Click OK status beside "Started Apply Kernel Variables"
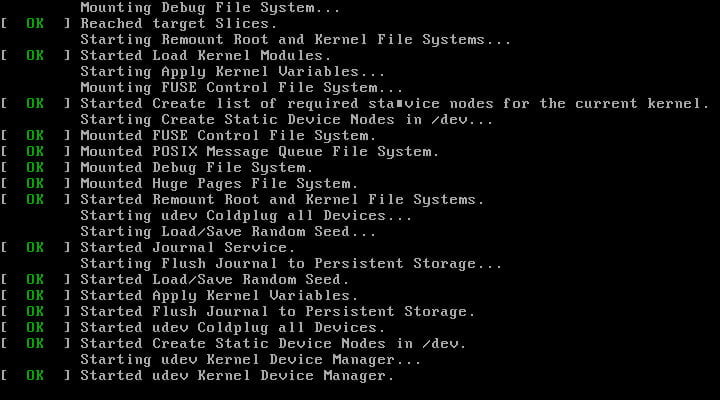 coord(35,296)
